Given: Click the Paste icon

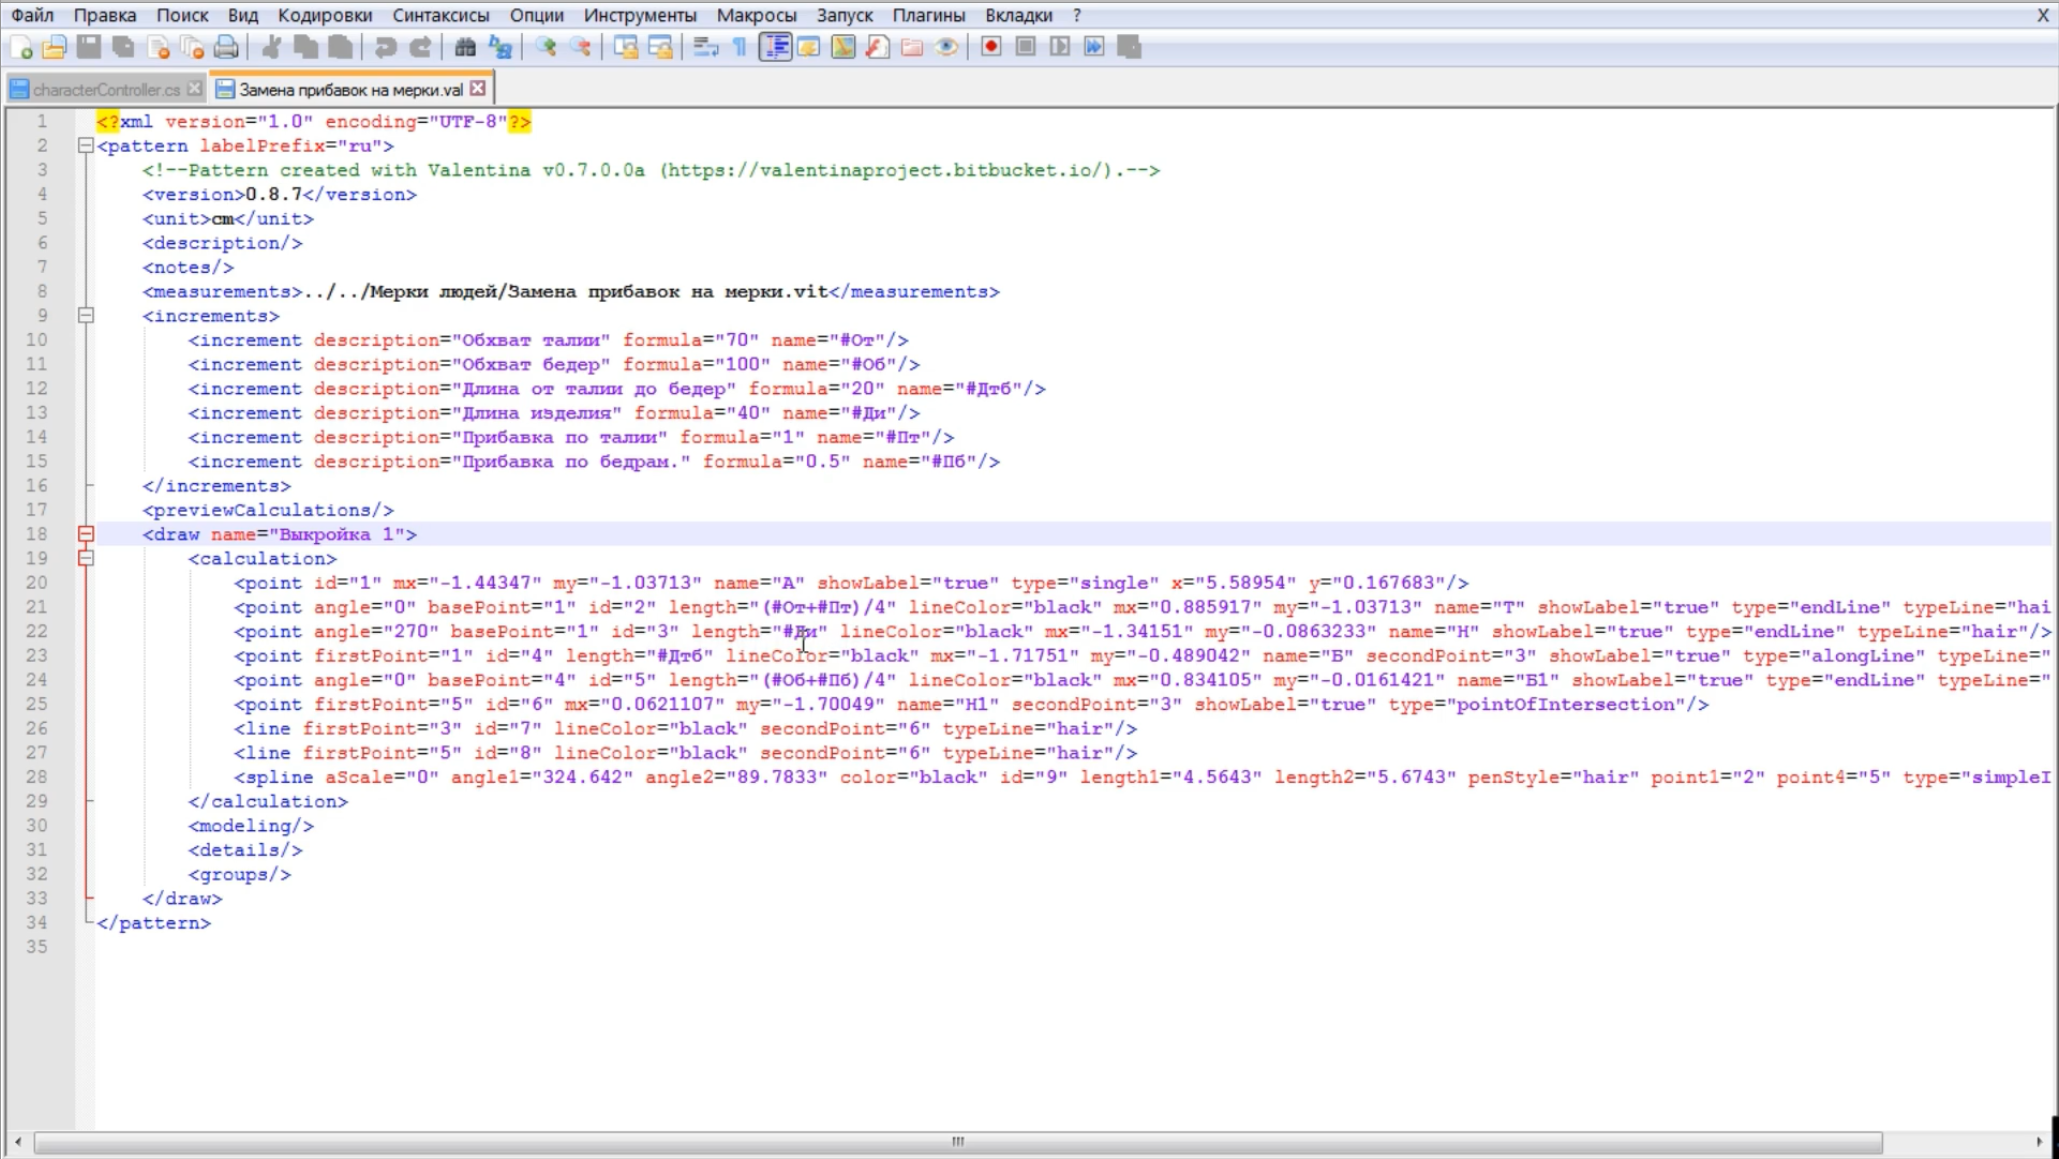Looking at the screenshot, I should (x=340, y=47).
